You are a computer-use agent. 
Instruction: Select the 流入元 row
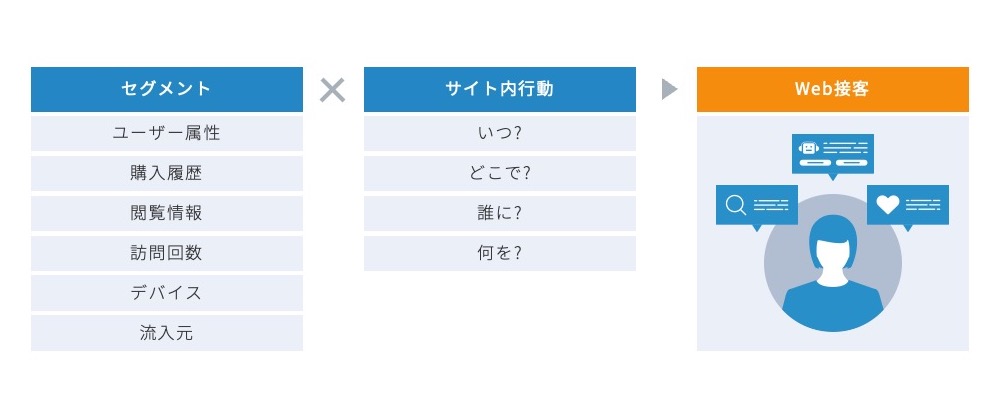tap(166, 333)
